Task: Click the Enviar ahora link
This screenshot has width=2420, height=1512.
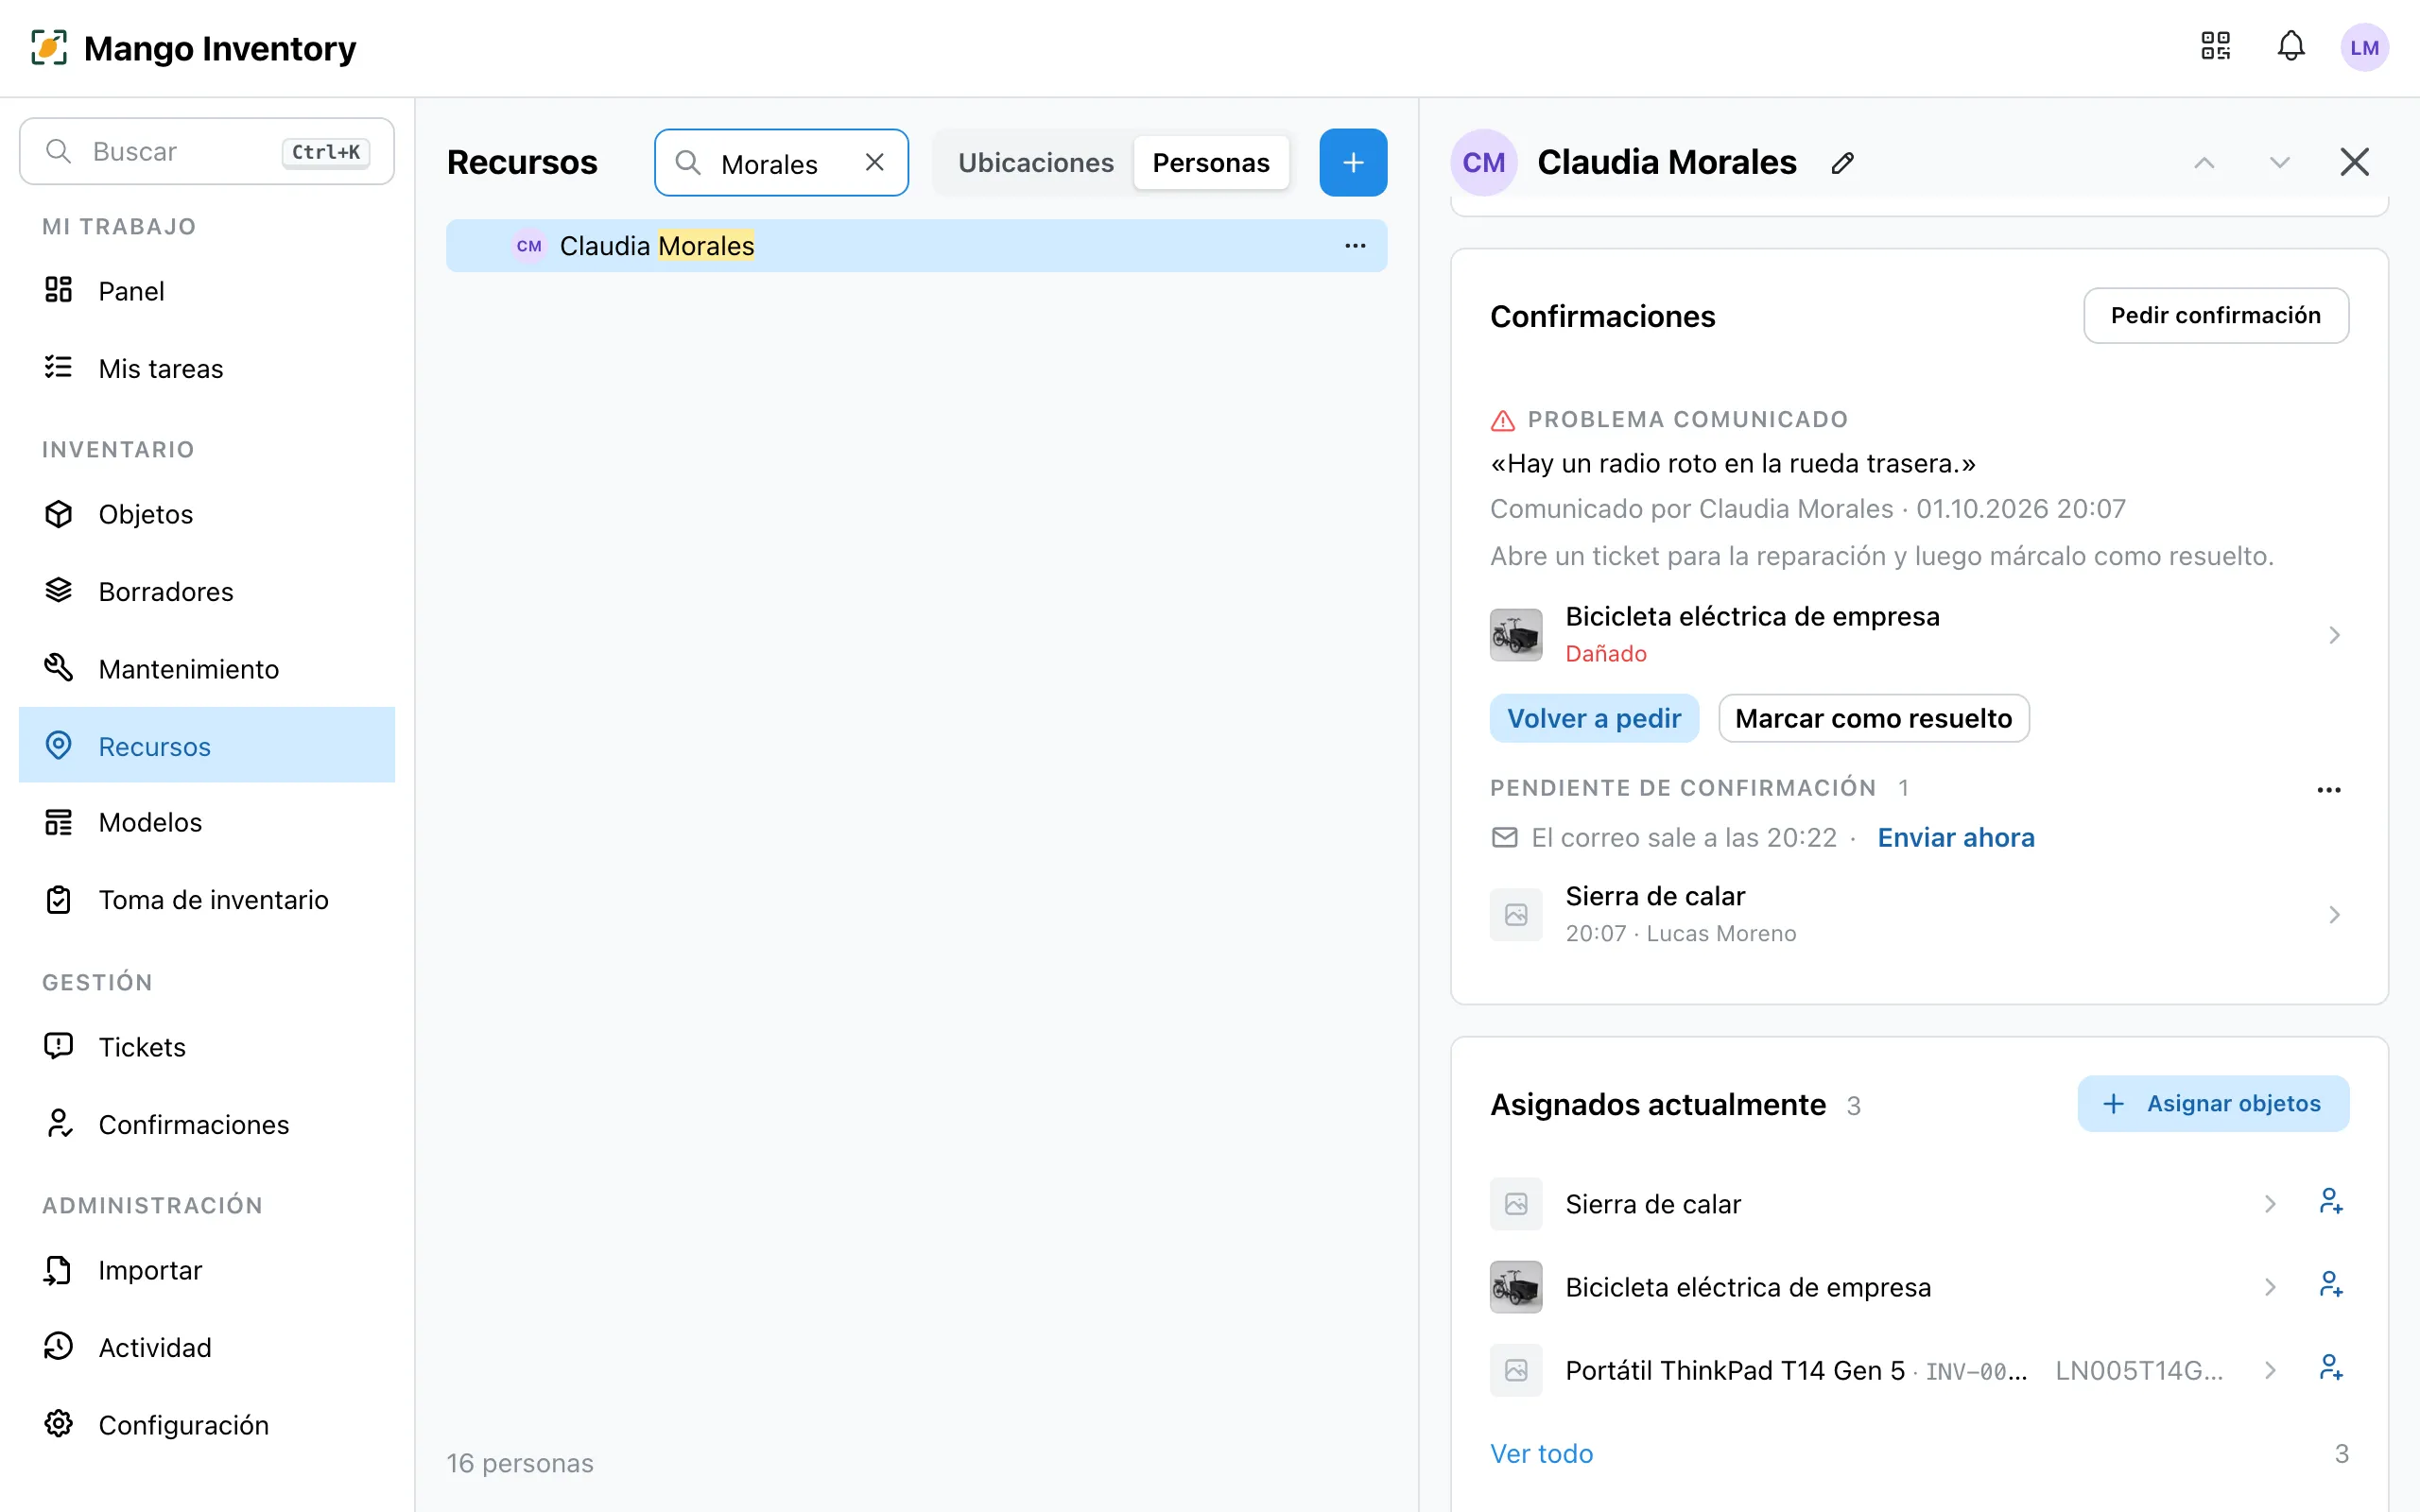Action: point(1955,838)
